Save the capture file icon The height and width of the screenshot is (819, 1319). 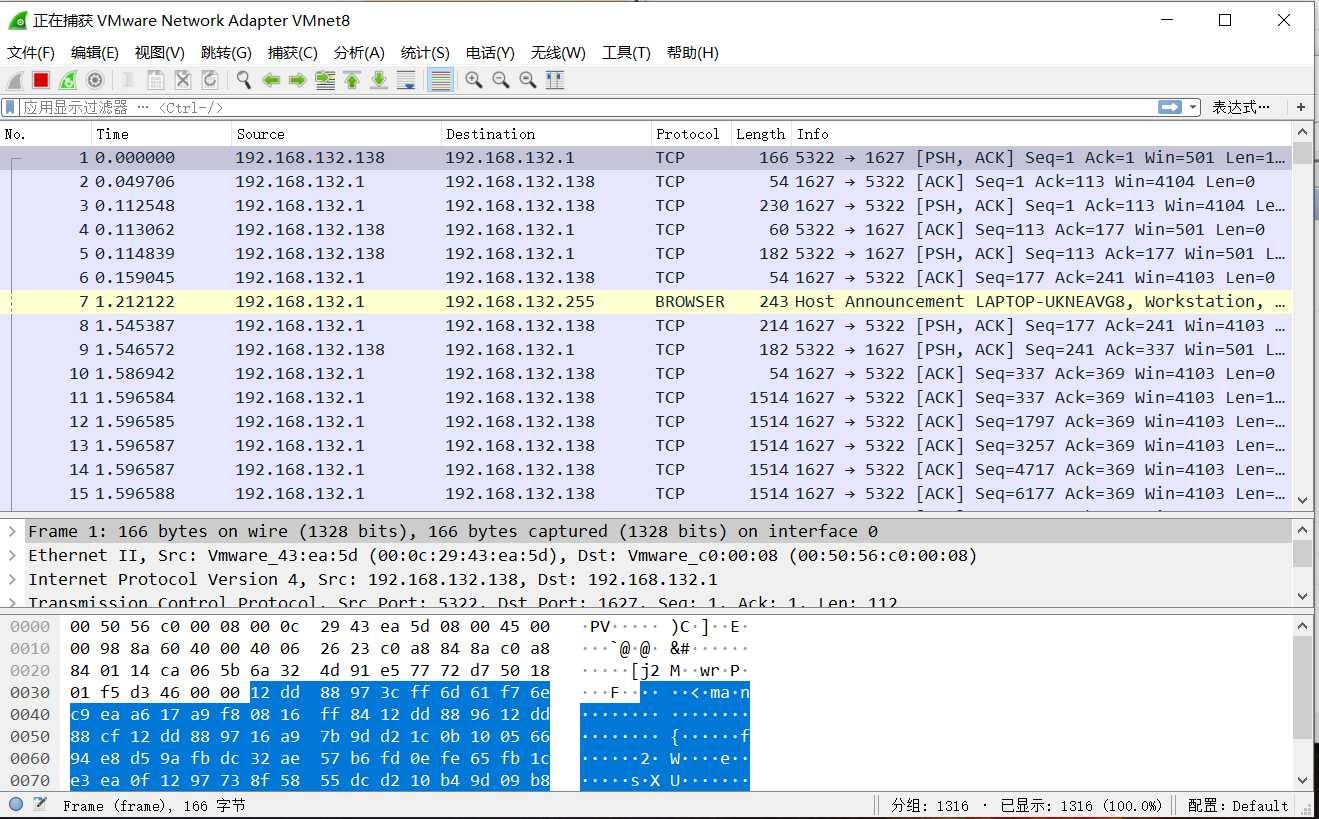[156, 81]
